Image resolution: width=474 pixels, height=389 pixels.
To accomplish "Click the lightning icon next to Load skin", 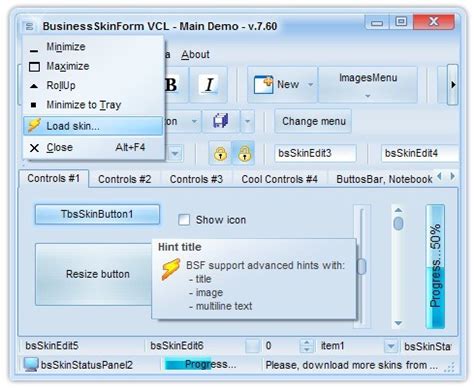I will pos(34,126).
